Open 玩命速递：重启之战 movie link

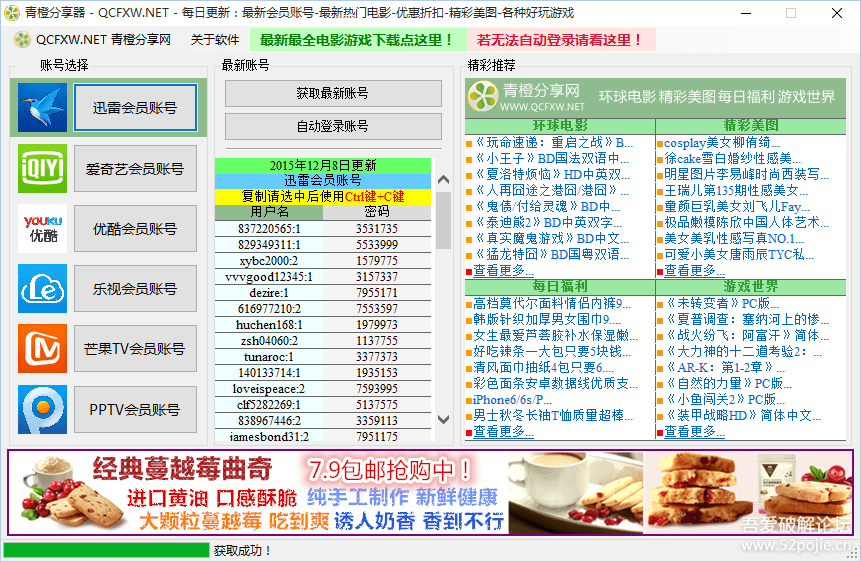tap(553, 143)
